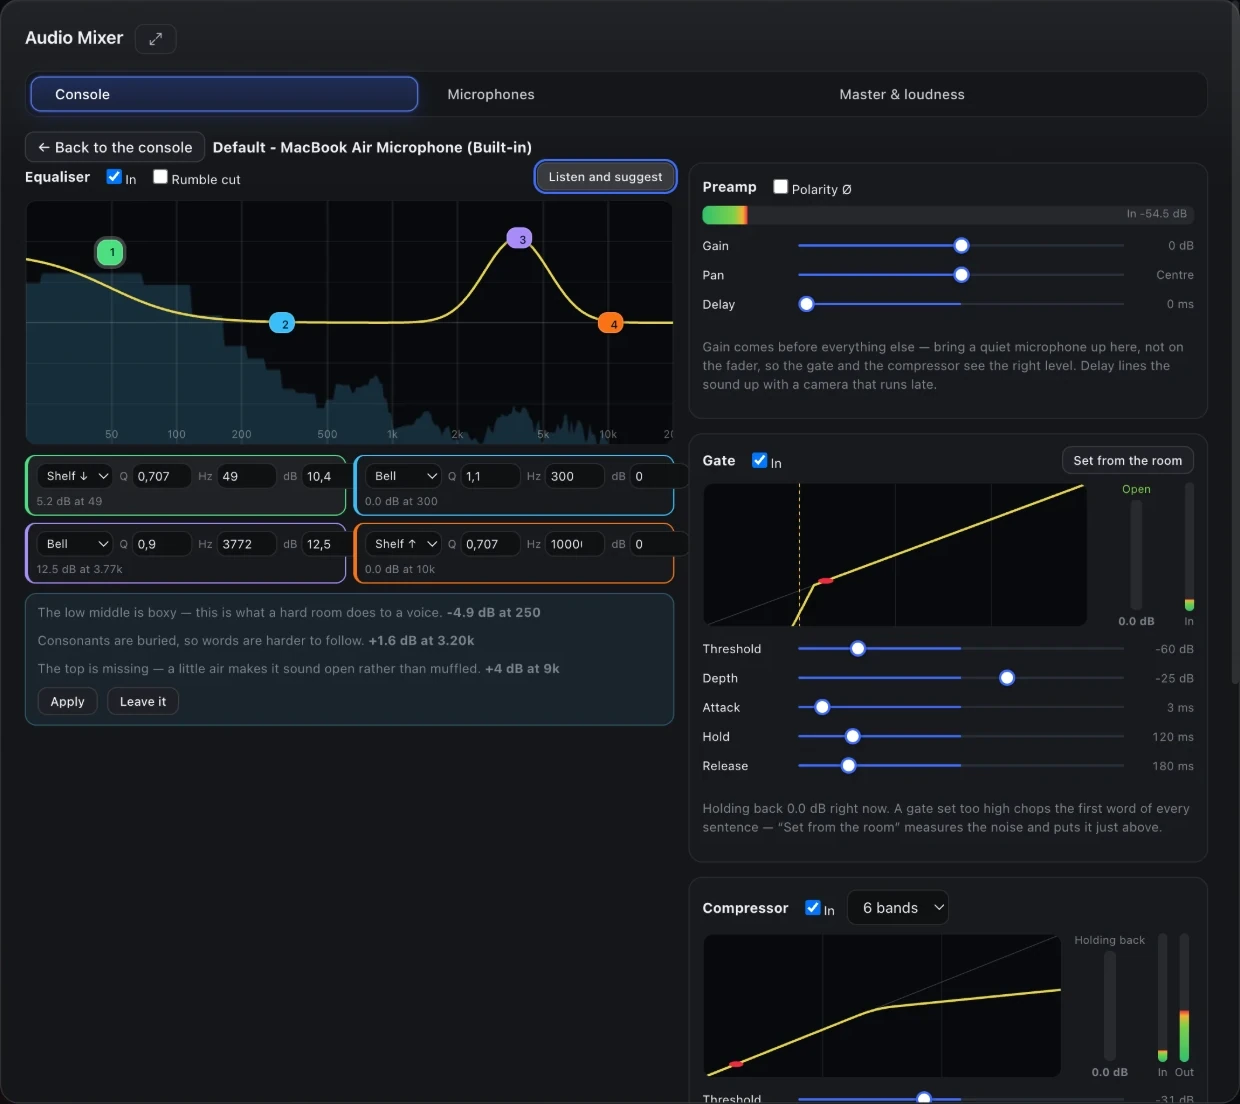The height and width of the screenshot is (1104, 1240).
Task: Click the Gate Release slider handle
Action: [848, 766]
